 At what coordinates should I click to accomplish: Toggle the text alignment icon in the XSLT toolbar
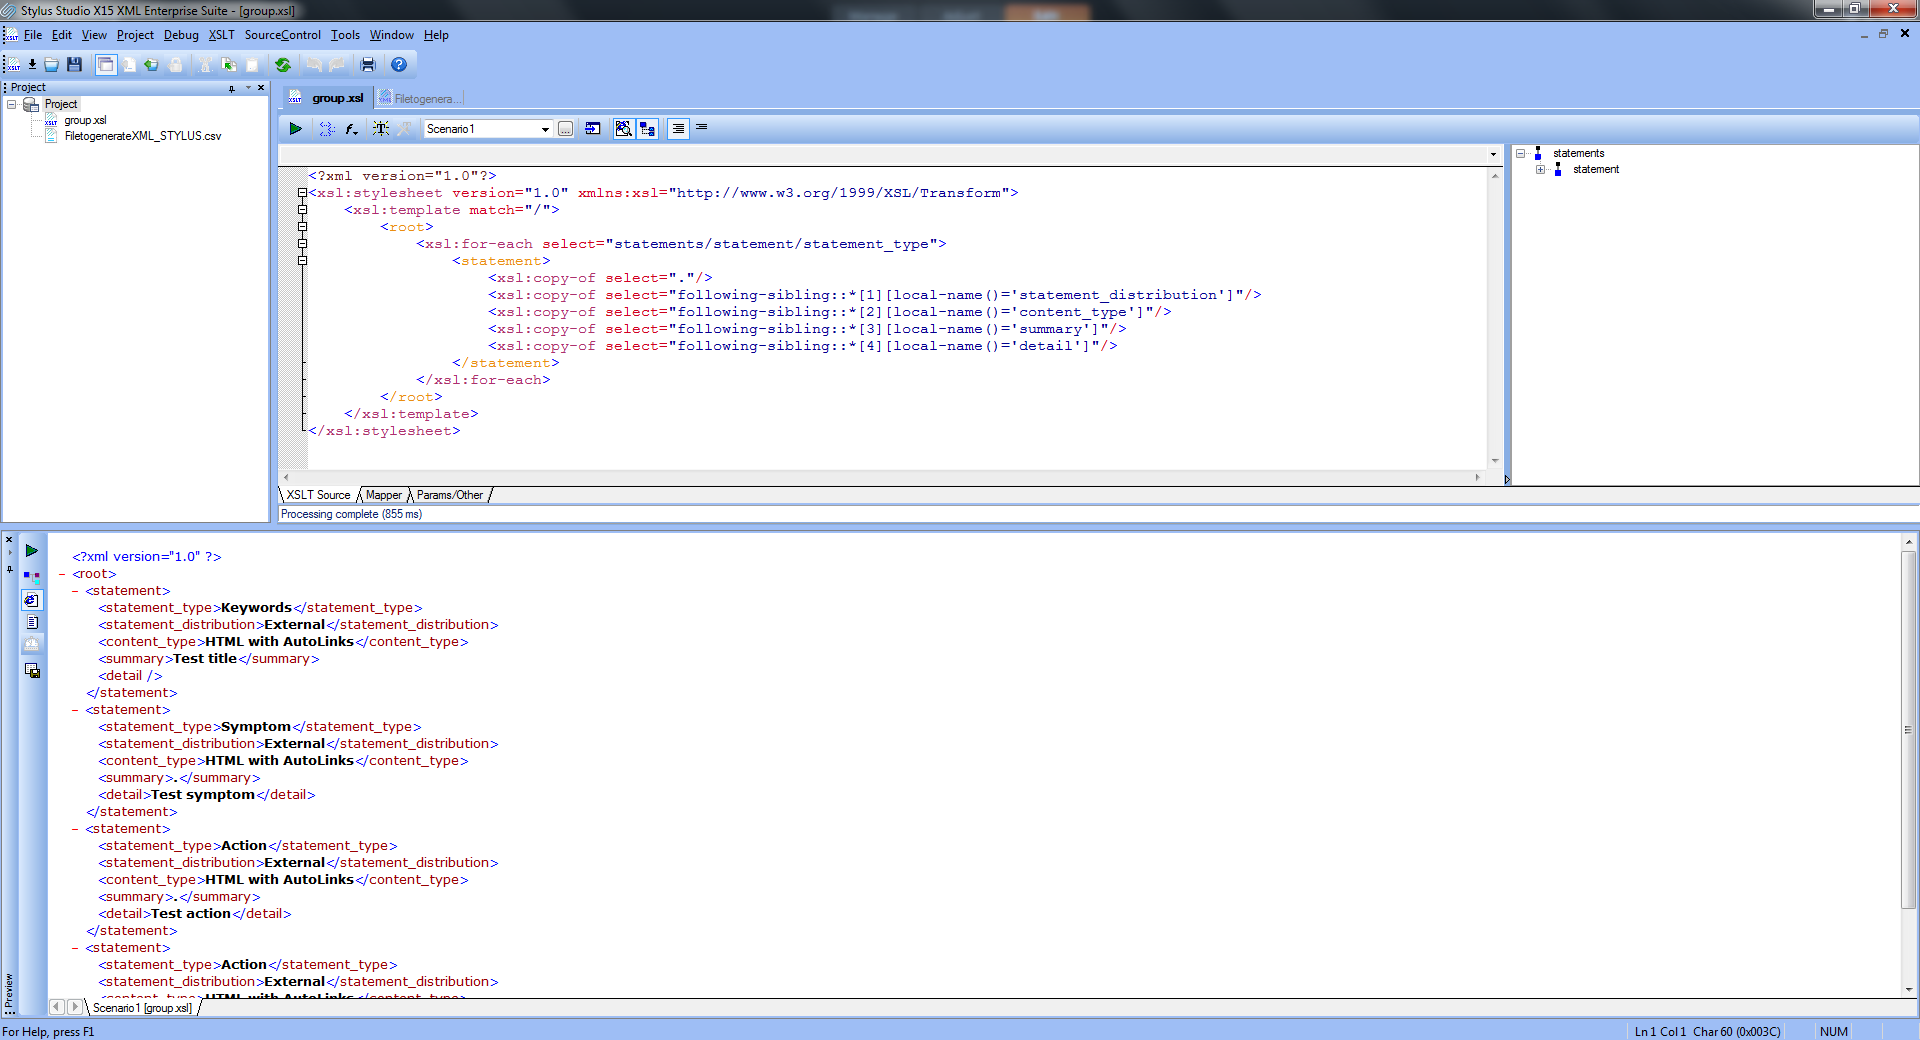(678, 129)
